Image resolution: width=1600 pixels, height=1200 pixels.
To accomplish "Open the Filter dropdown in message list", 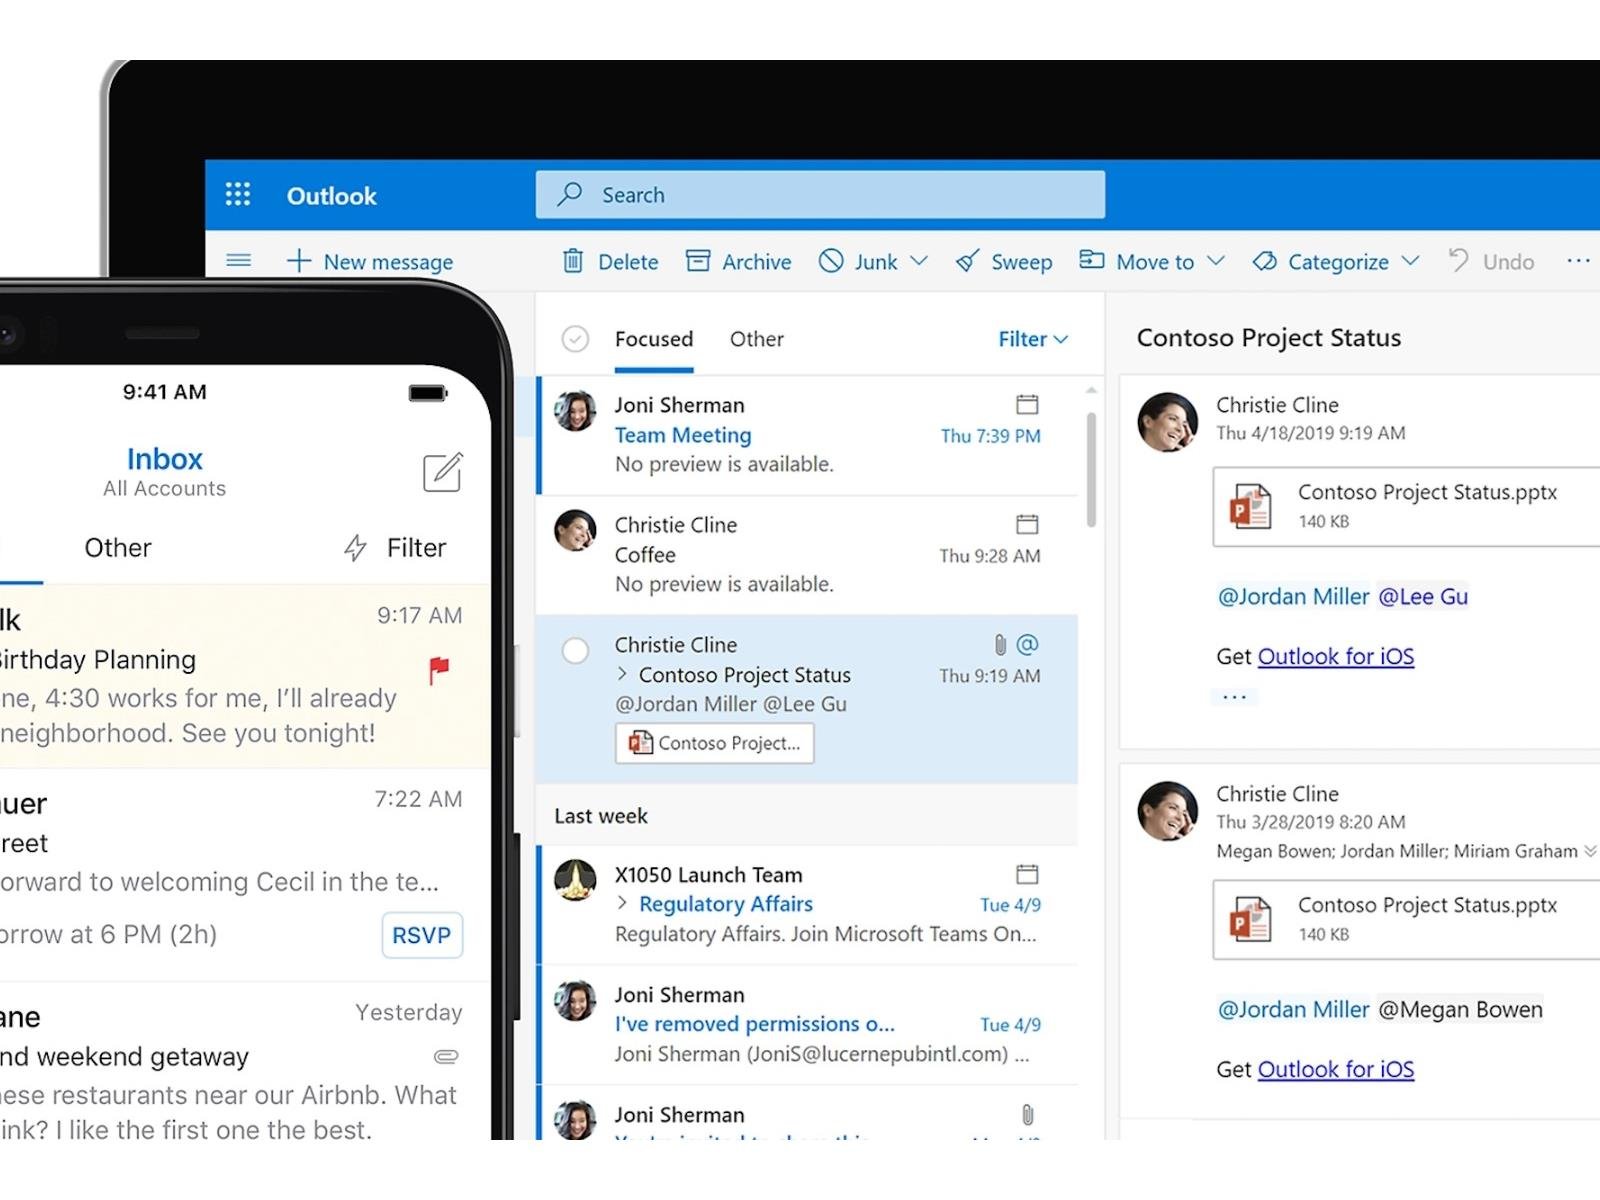I will click(x=1033, y=339).
